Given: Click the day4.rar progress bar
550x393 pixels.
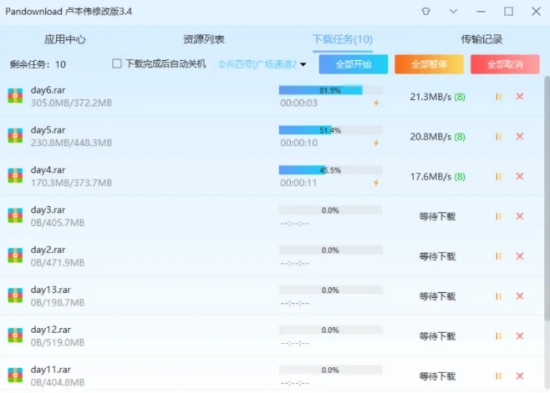Looking at the screenshot, I should (x=330, y=170).
